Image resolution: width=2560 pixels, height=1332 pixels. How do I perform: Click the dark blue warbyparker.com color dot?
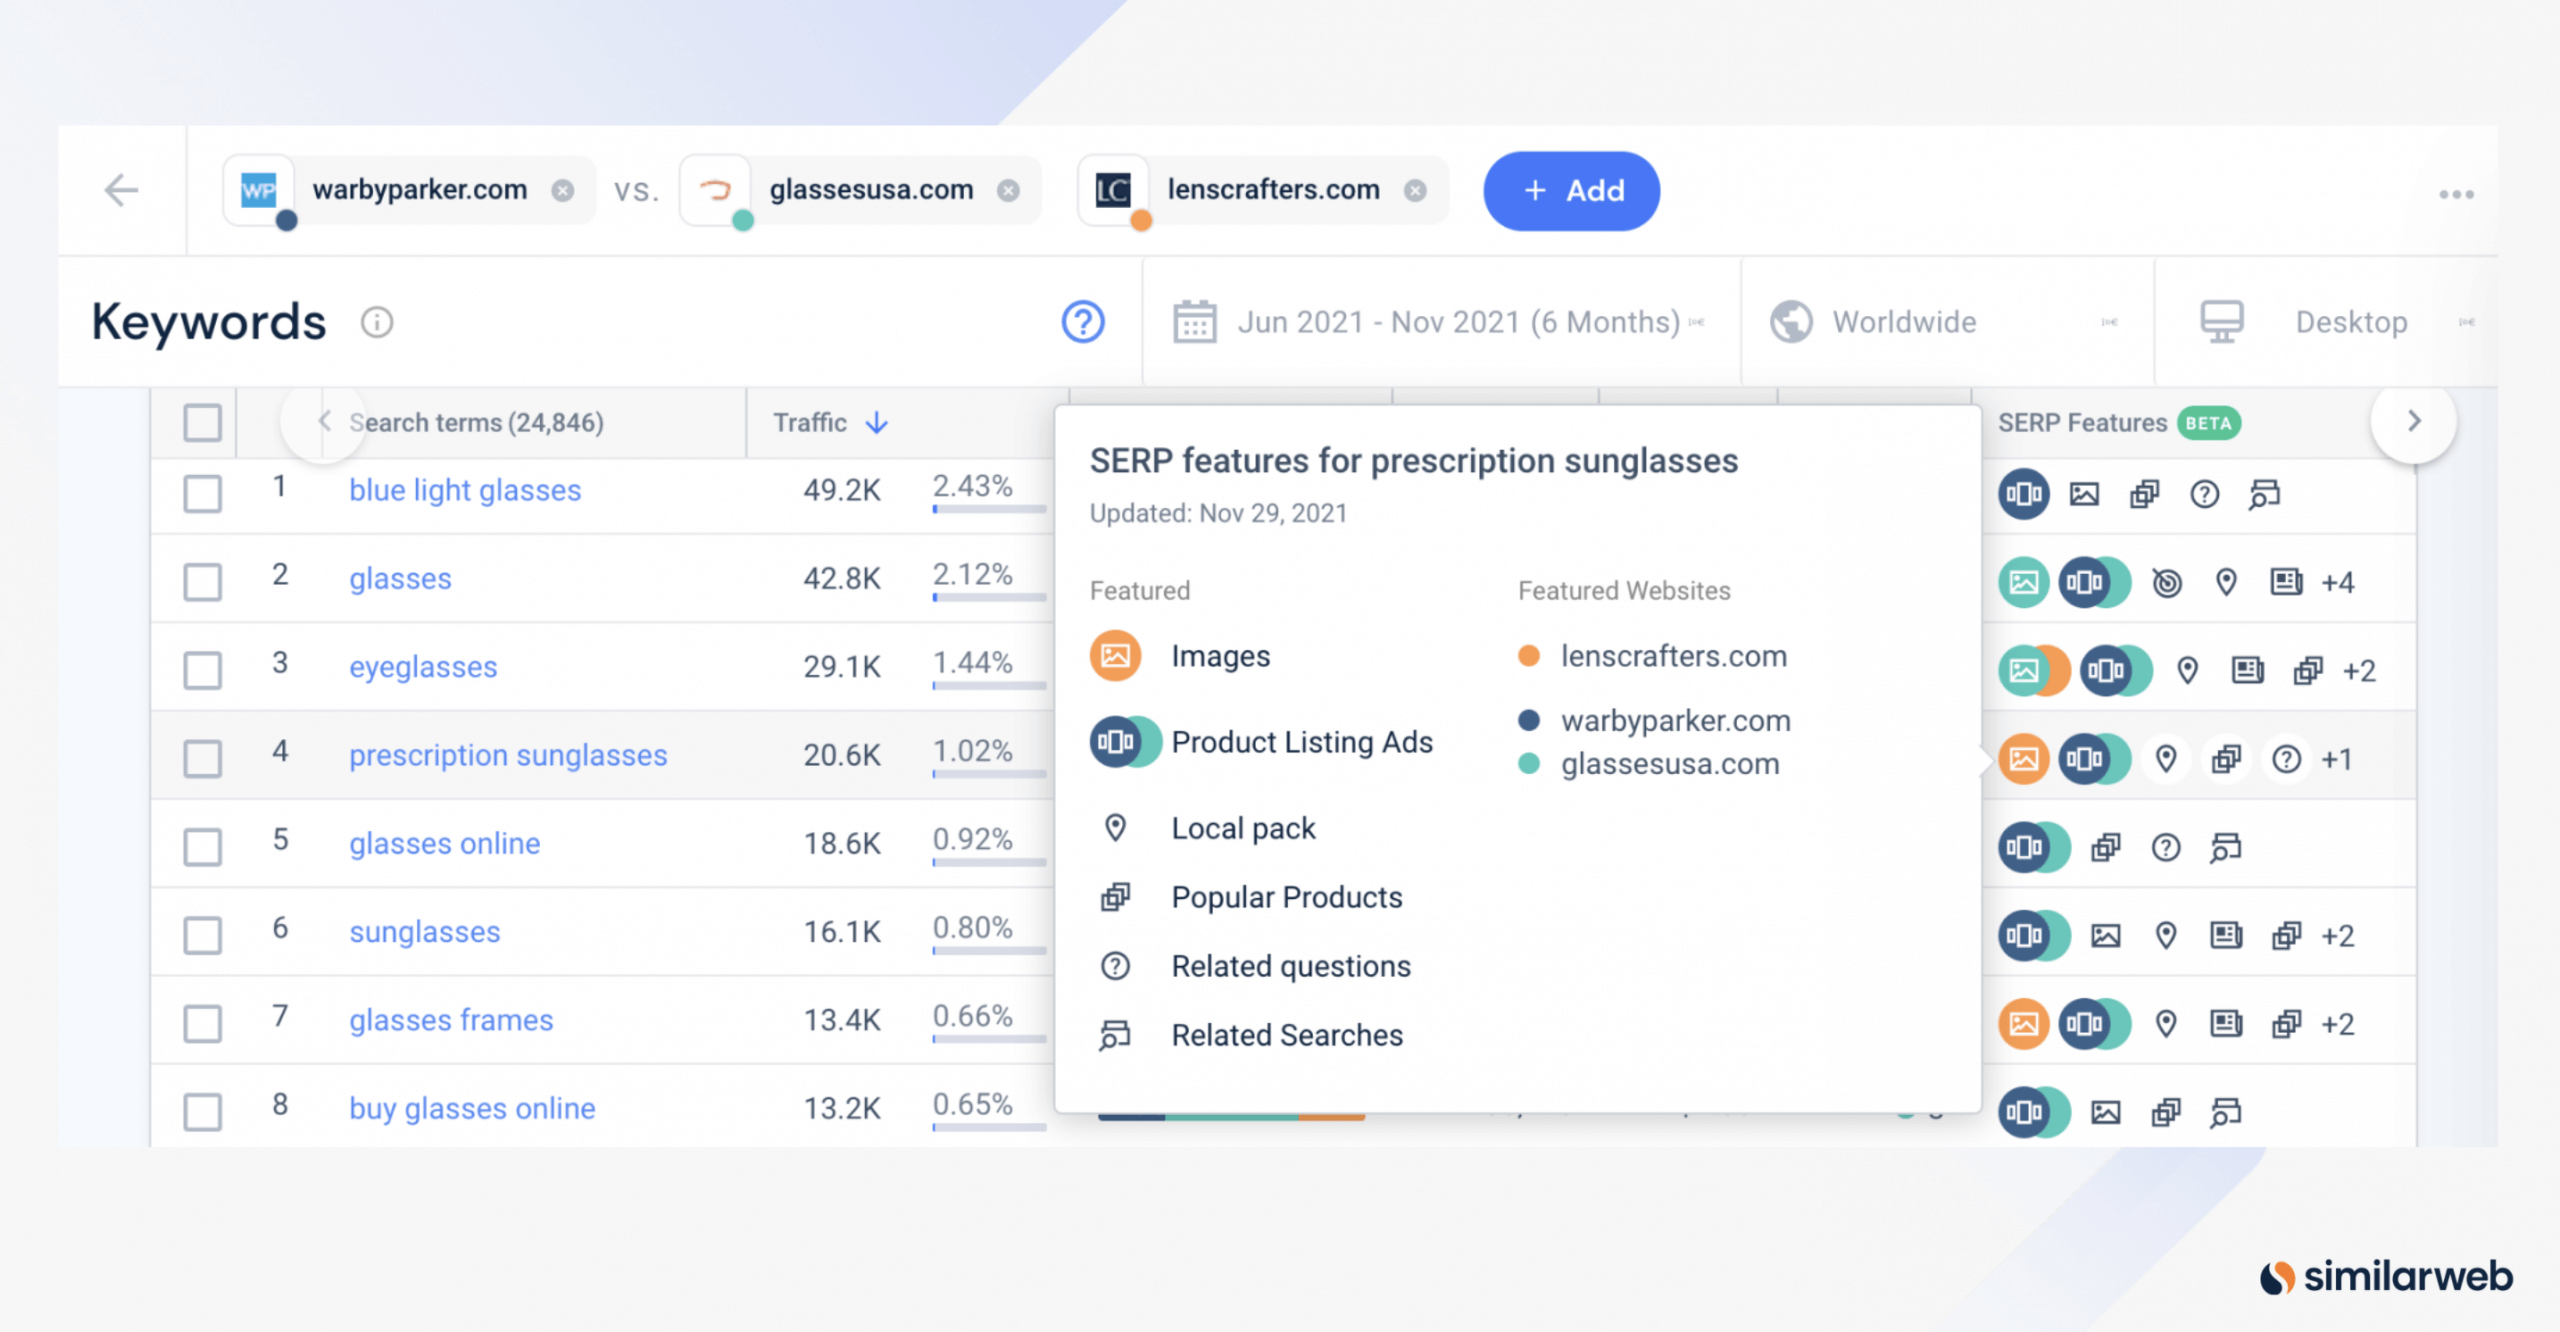pyautogui.click(x=1528, y=720)
